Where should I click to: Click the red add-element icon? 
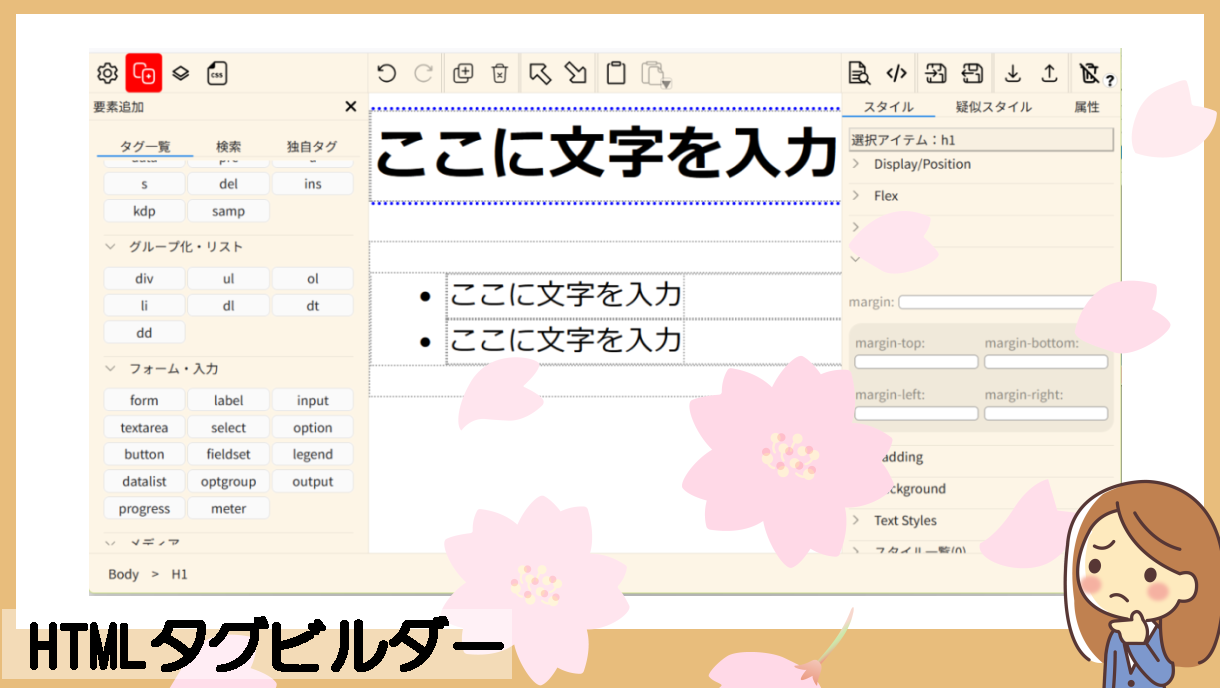click(x=144, y=73)
